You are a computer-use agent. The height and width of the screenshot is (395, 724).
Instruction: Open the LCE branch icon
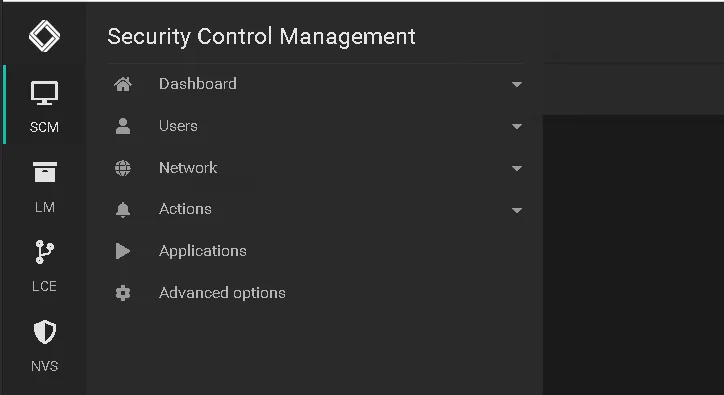[x=45, y=252]
